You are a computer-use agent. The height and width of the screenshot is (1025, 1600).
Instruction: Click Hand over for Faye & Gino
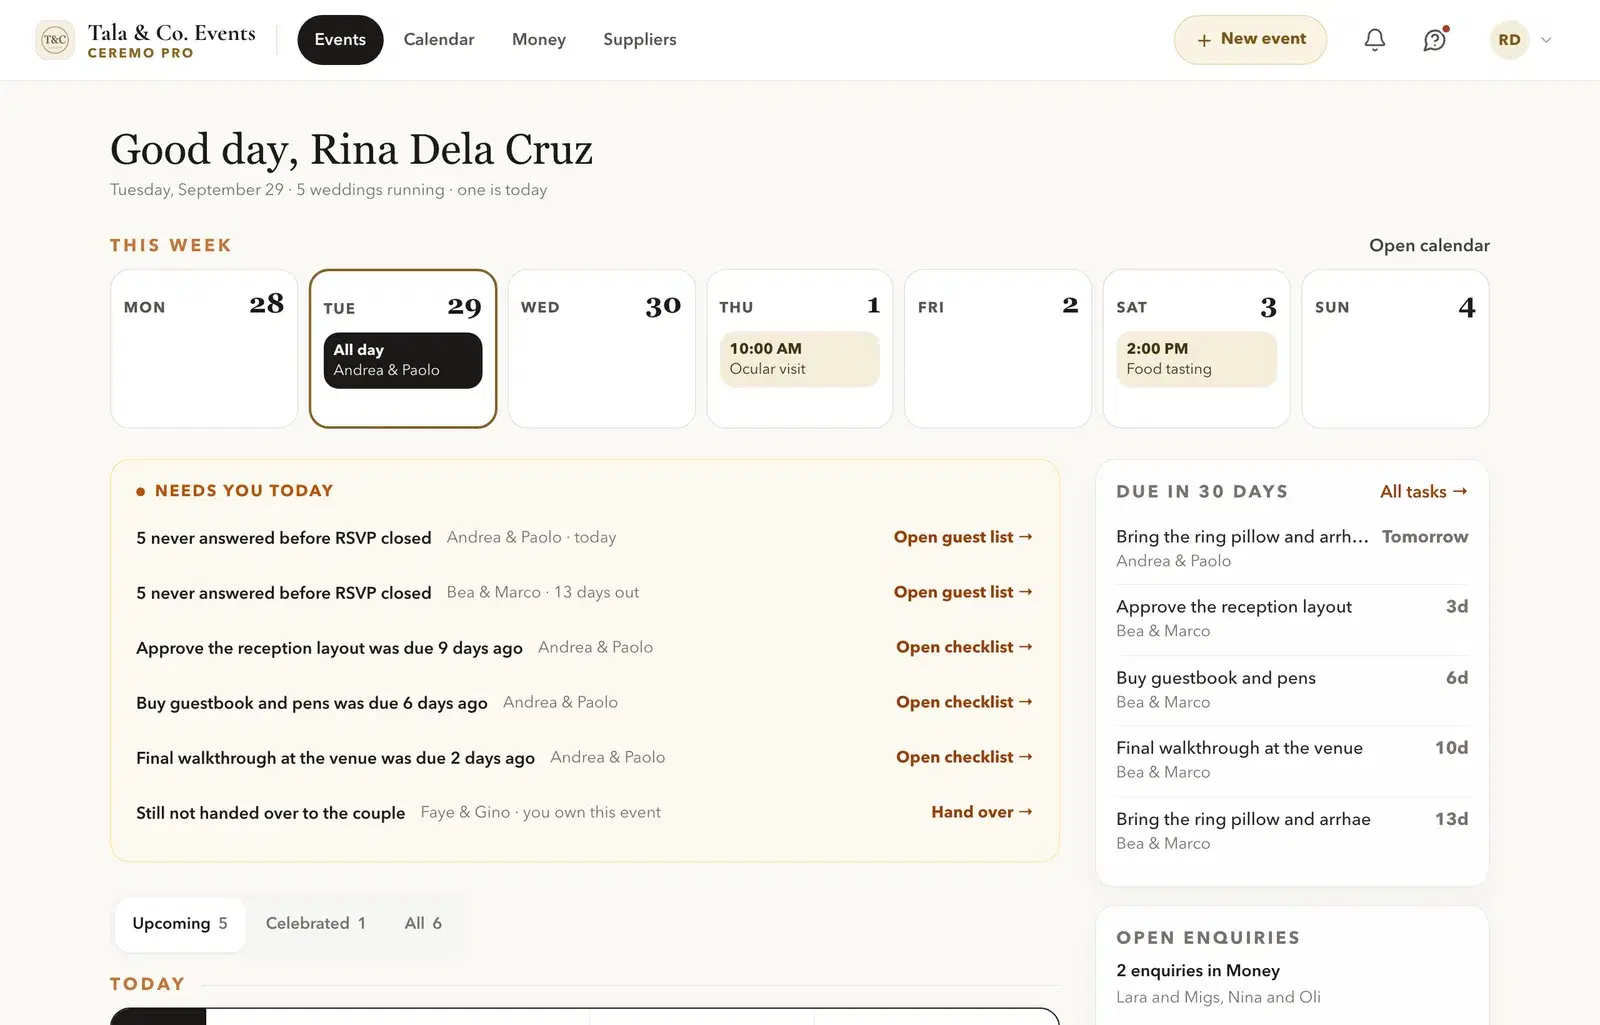[982, 812]
